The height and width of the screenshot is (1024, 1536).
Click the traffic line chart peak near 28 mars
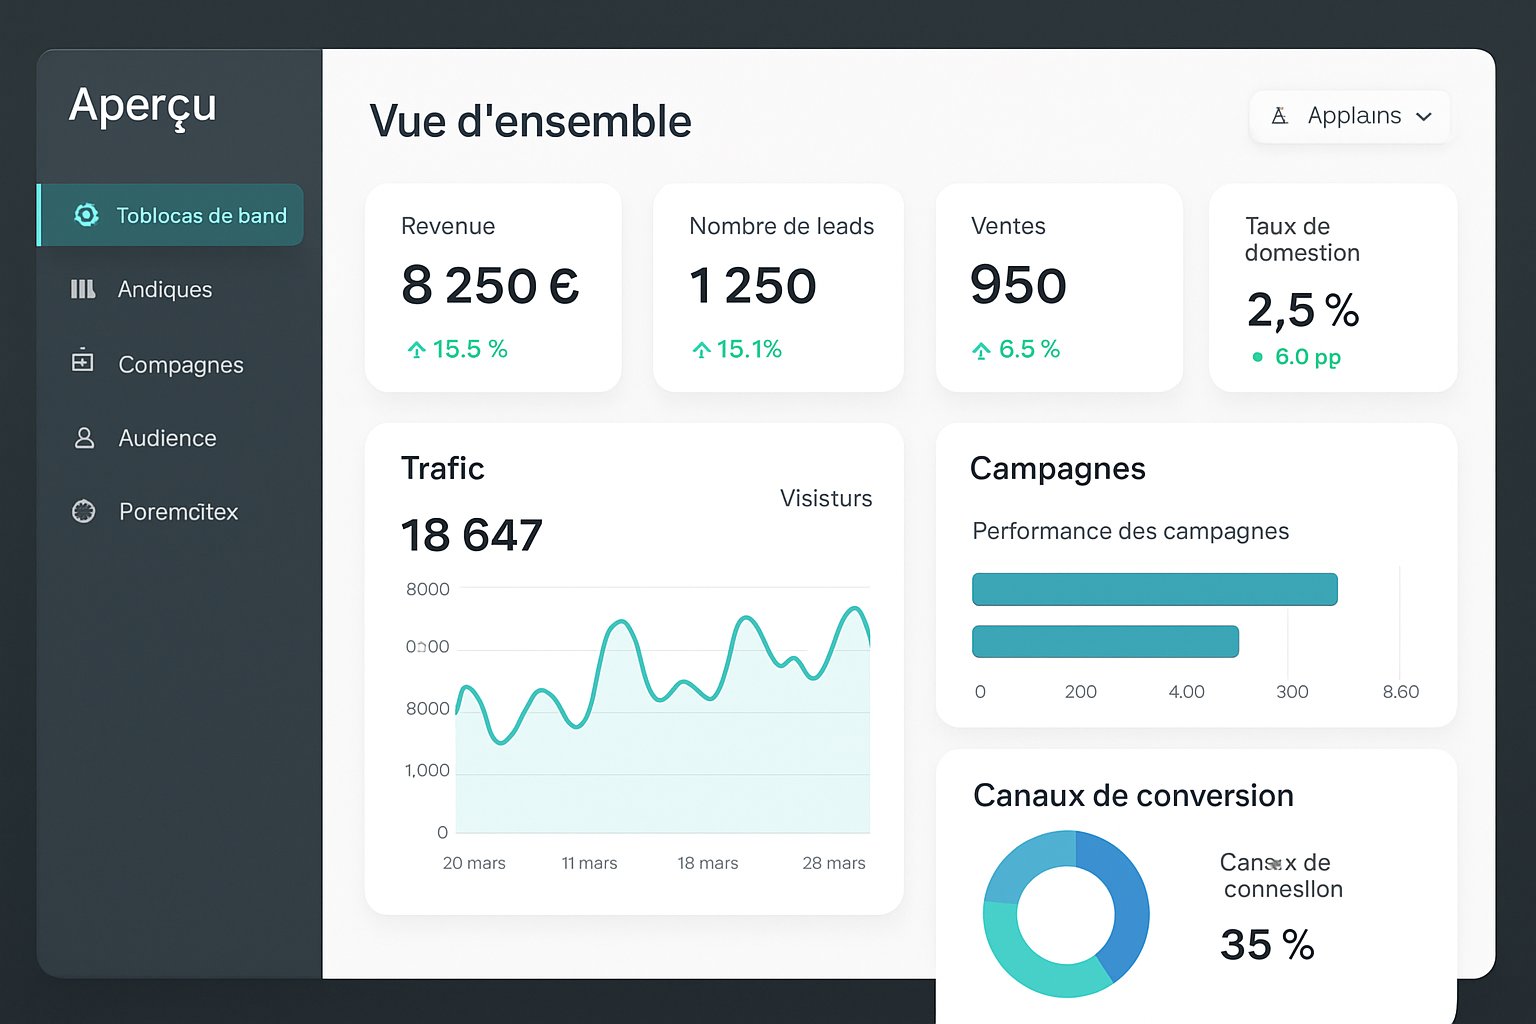point(855,609)
